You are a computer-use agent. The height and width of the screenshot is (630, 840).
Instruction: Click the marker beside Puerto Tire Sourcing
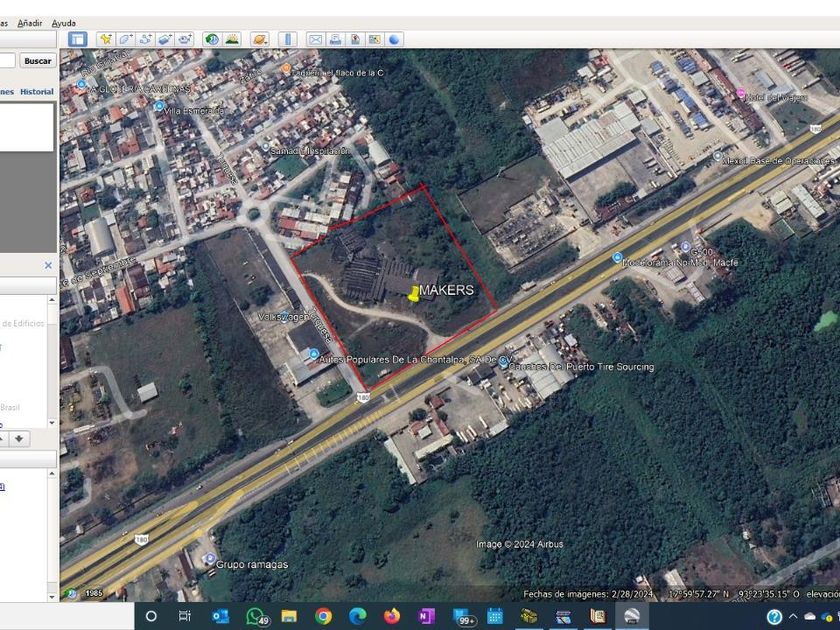pyautogui.click(x=503, y=362)
